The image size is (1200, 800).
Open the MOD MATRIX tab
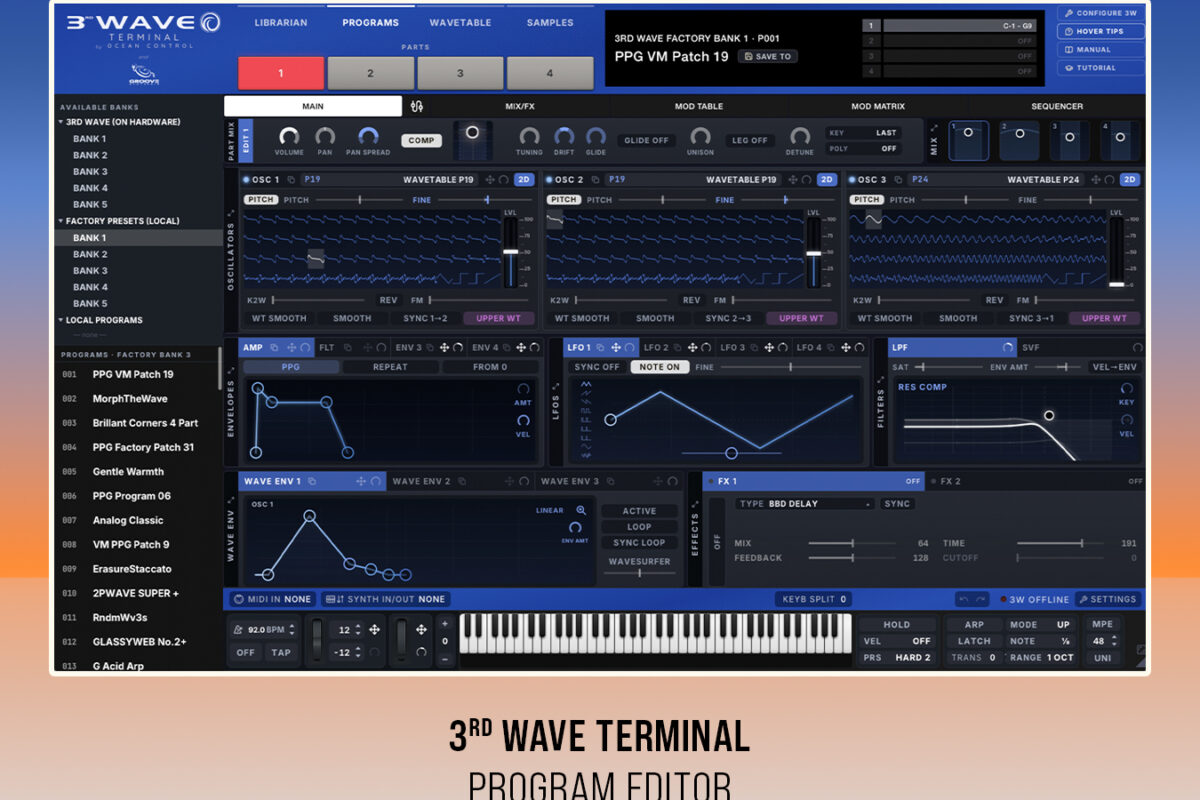coord(878,106)
